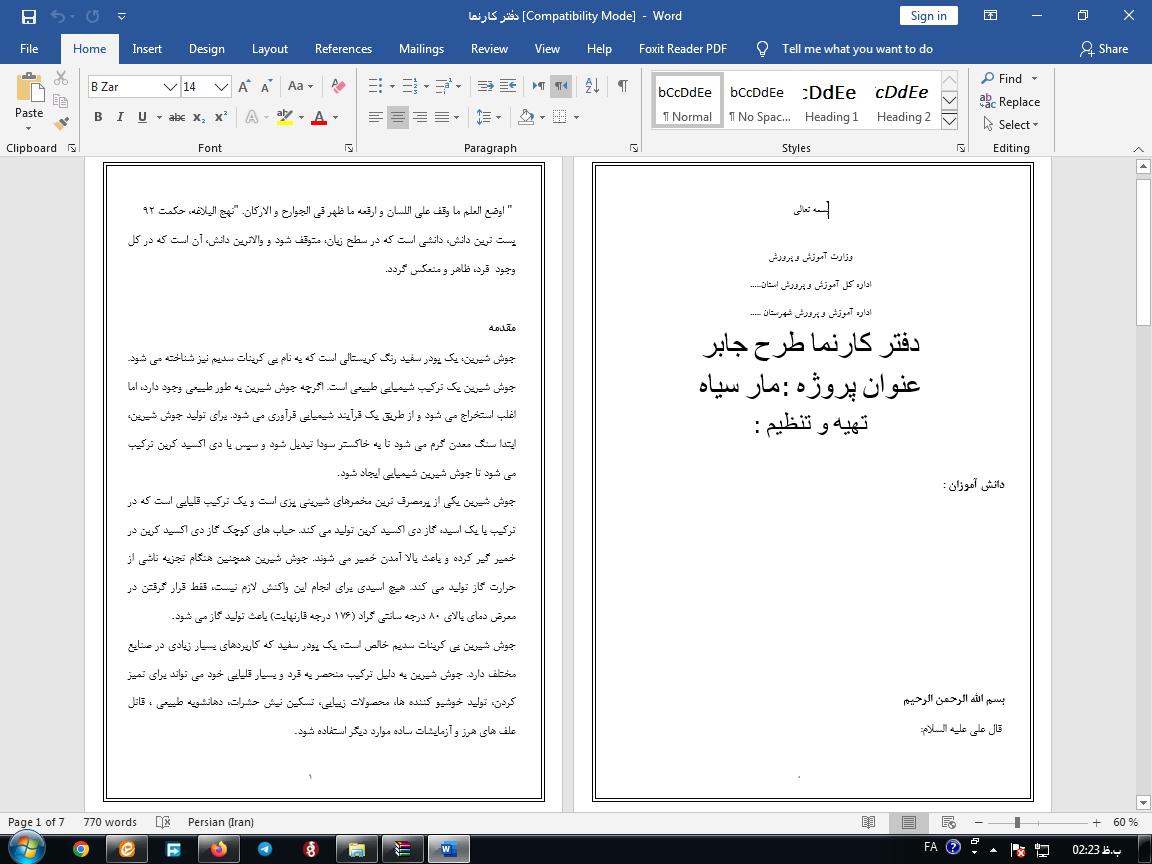Justify the paragraph text
This screenshot has width=1152, height=864.
click(442, 117)
